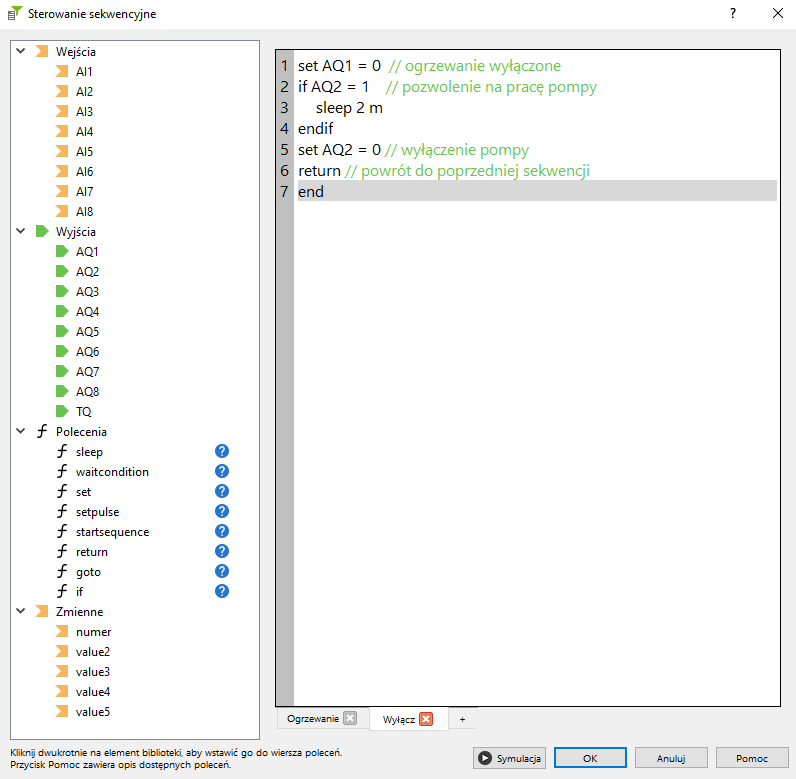Collapse the Polecenia commands group
Image resolution: width=796 pixels, height=779 pixels.
tap(20, 431)
